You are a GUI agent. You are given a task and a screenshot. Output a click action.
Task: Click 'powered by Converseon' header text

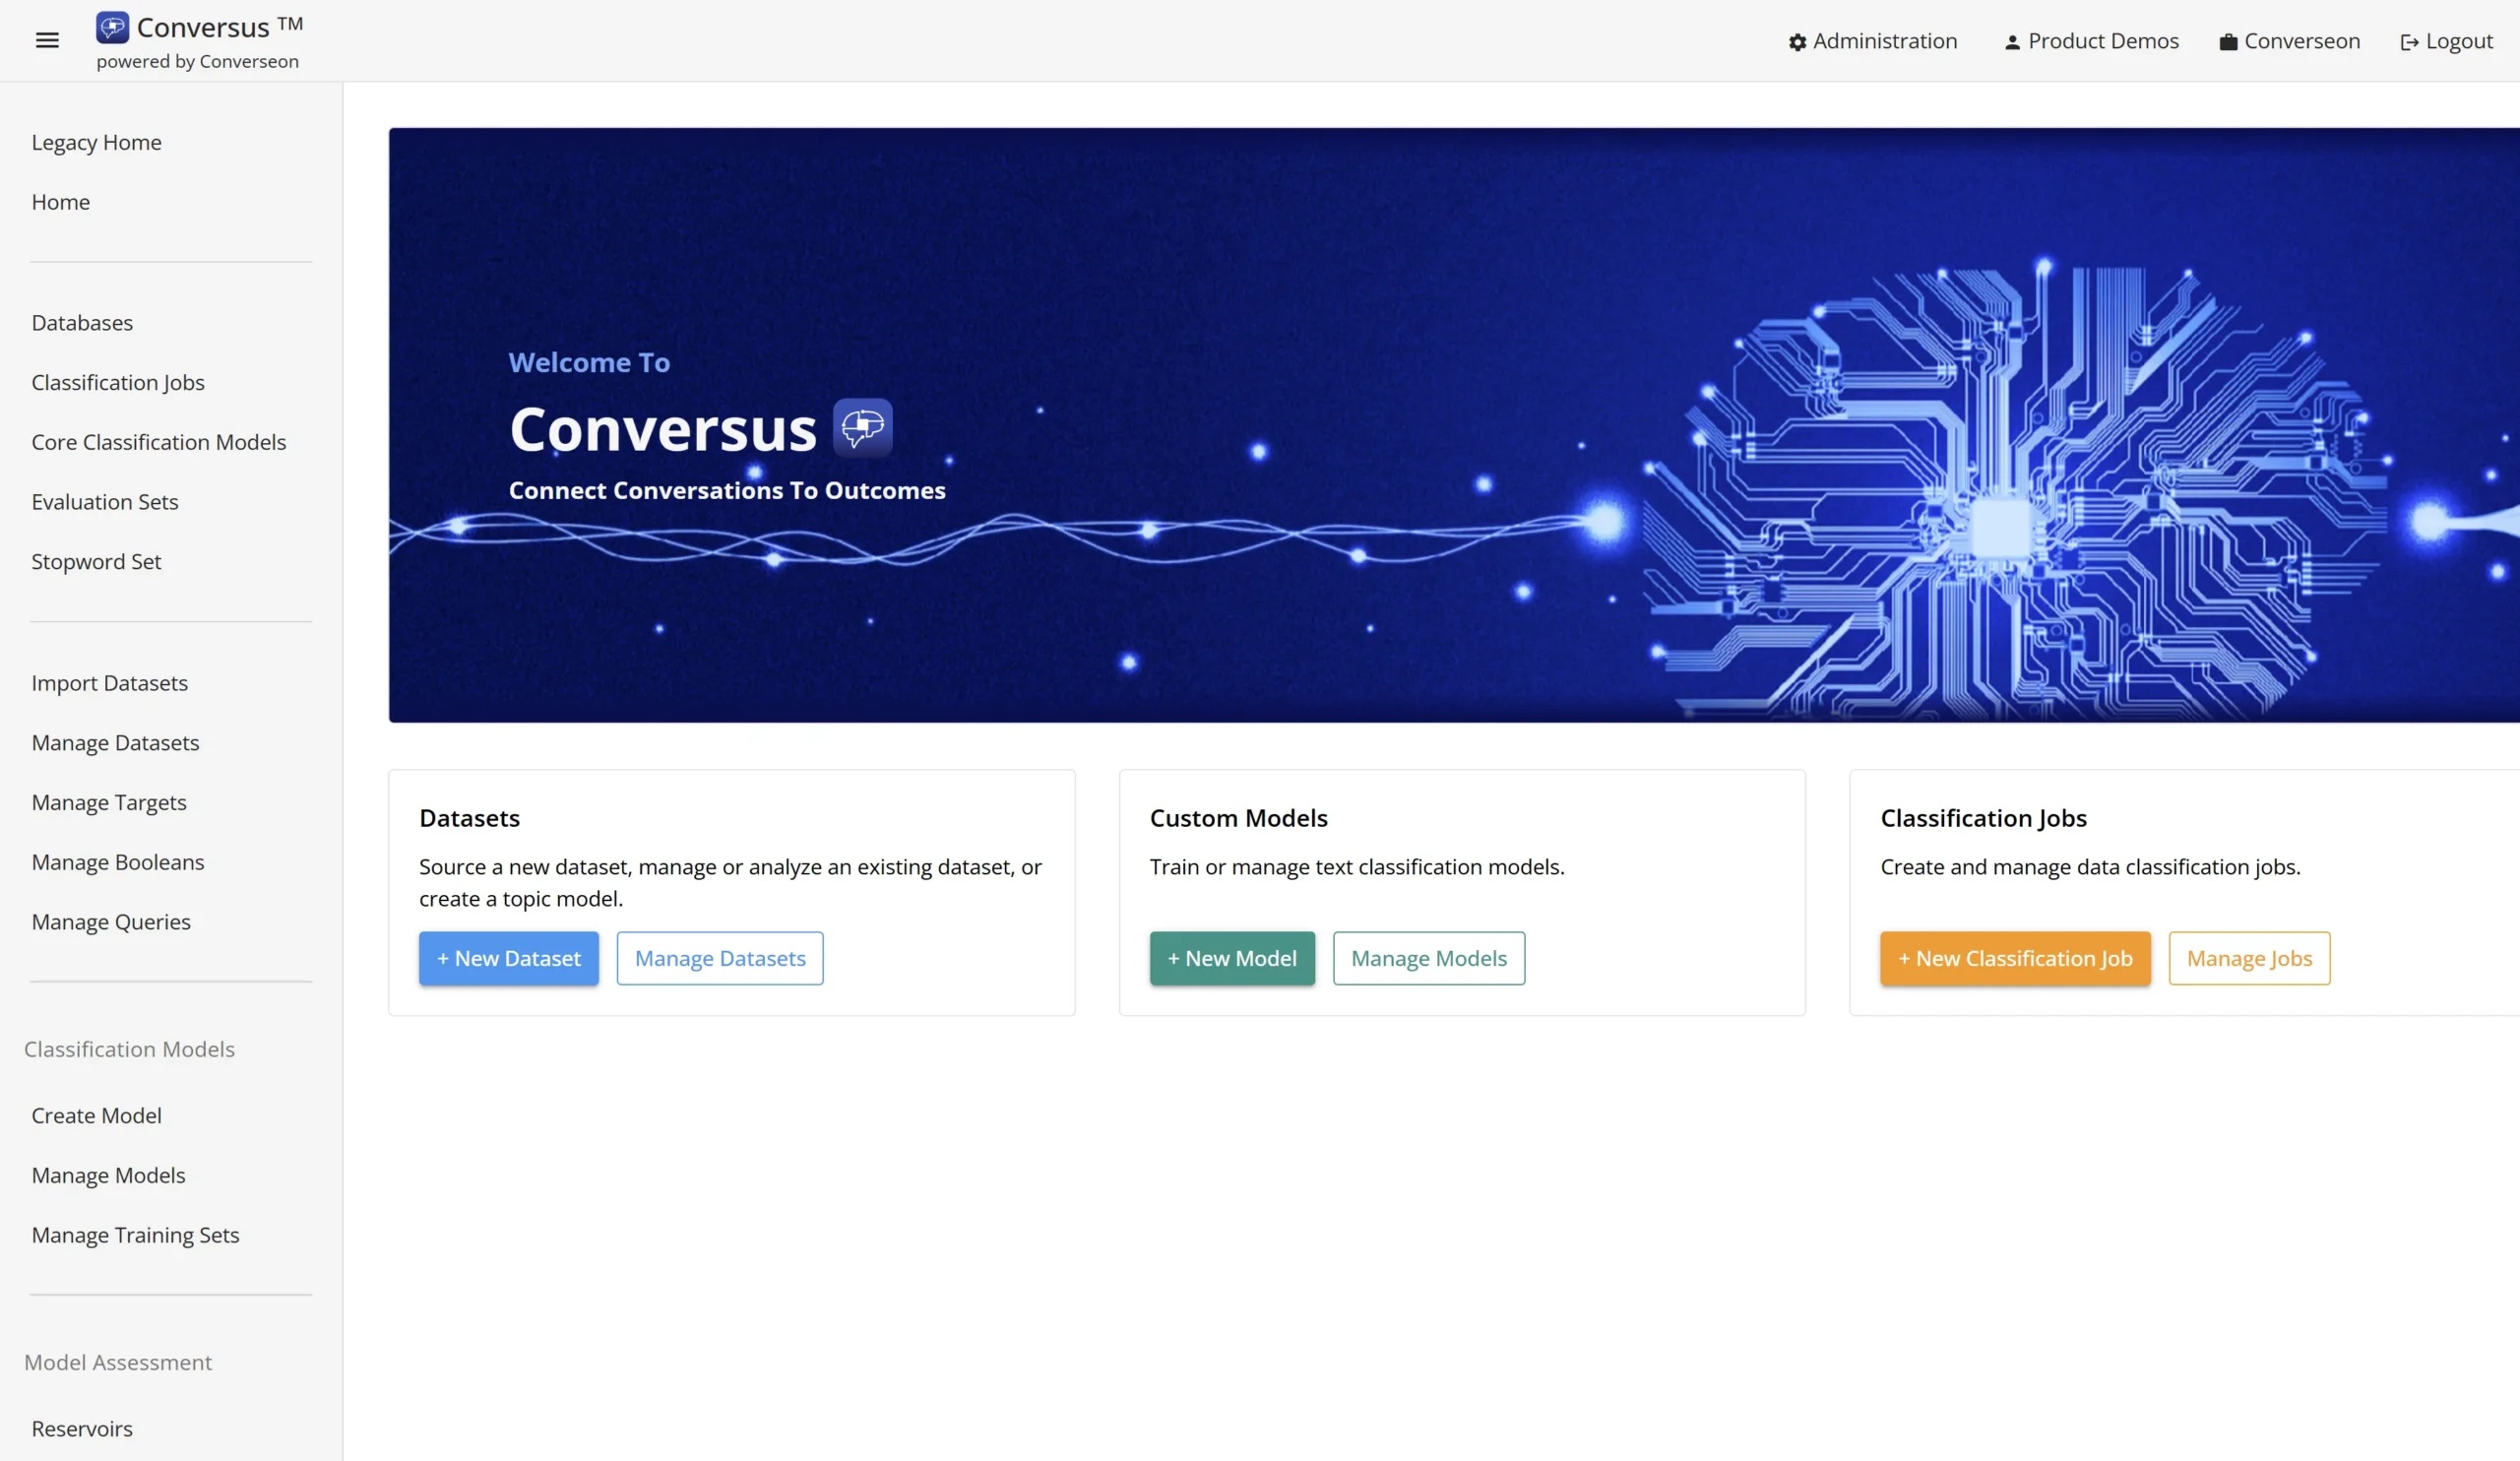pyautogui.click(x=197, y=61)
